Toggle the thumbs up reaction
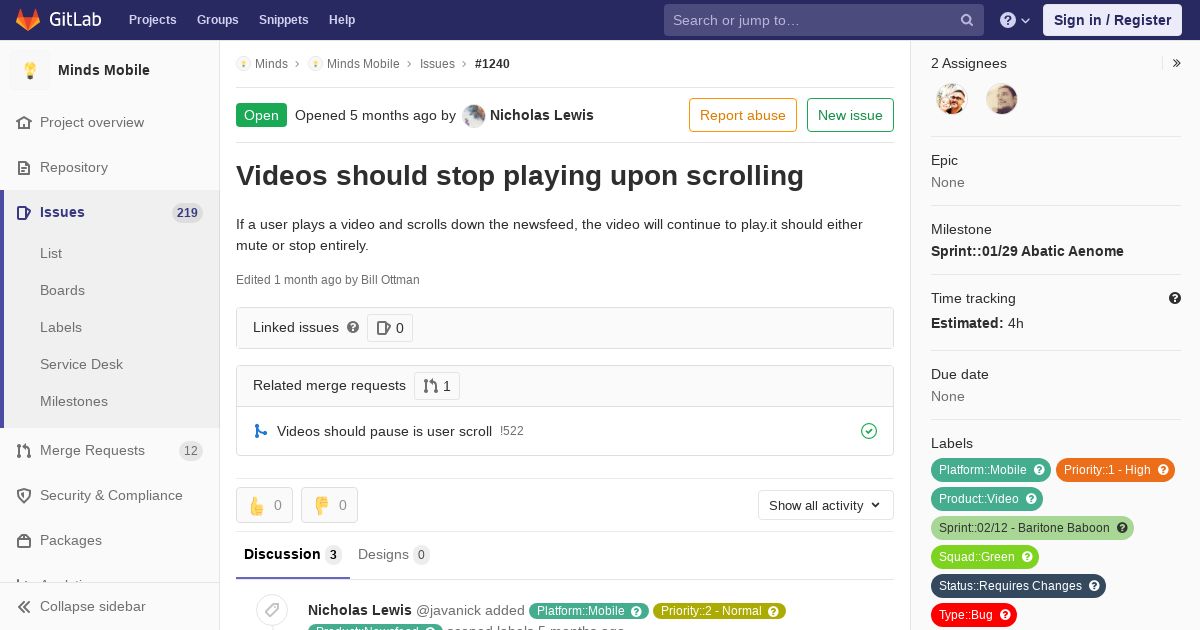The width and height of the screenshot is (1200, 630). [264, 505]
